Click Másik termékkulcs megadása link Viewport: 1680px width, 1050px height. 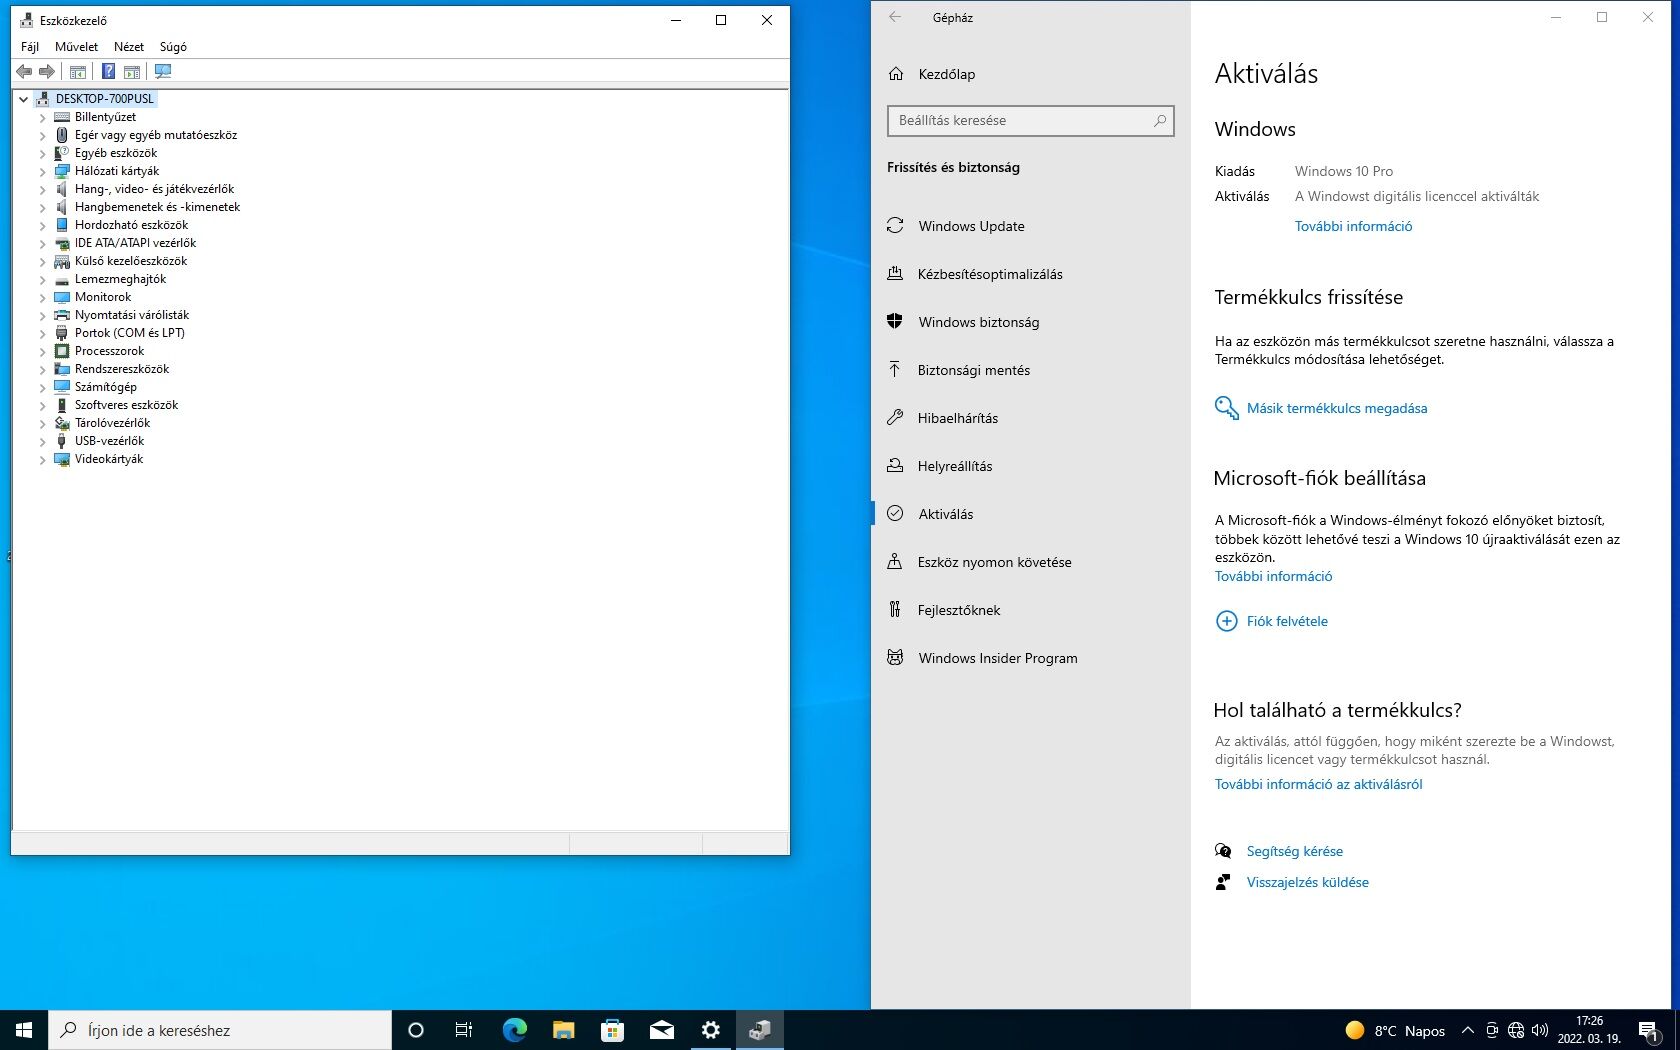(1337, 408)
